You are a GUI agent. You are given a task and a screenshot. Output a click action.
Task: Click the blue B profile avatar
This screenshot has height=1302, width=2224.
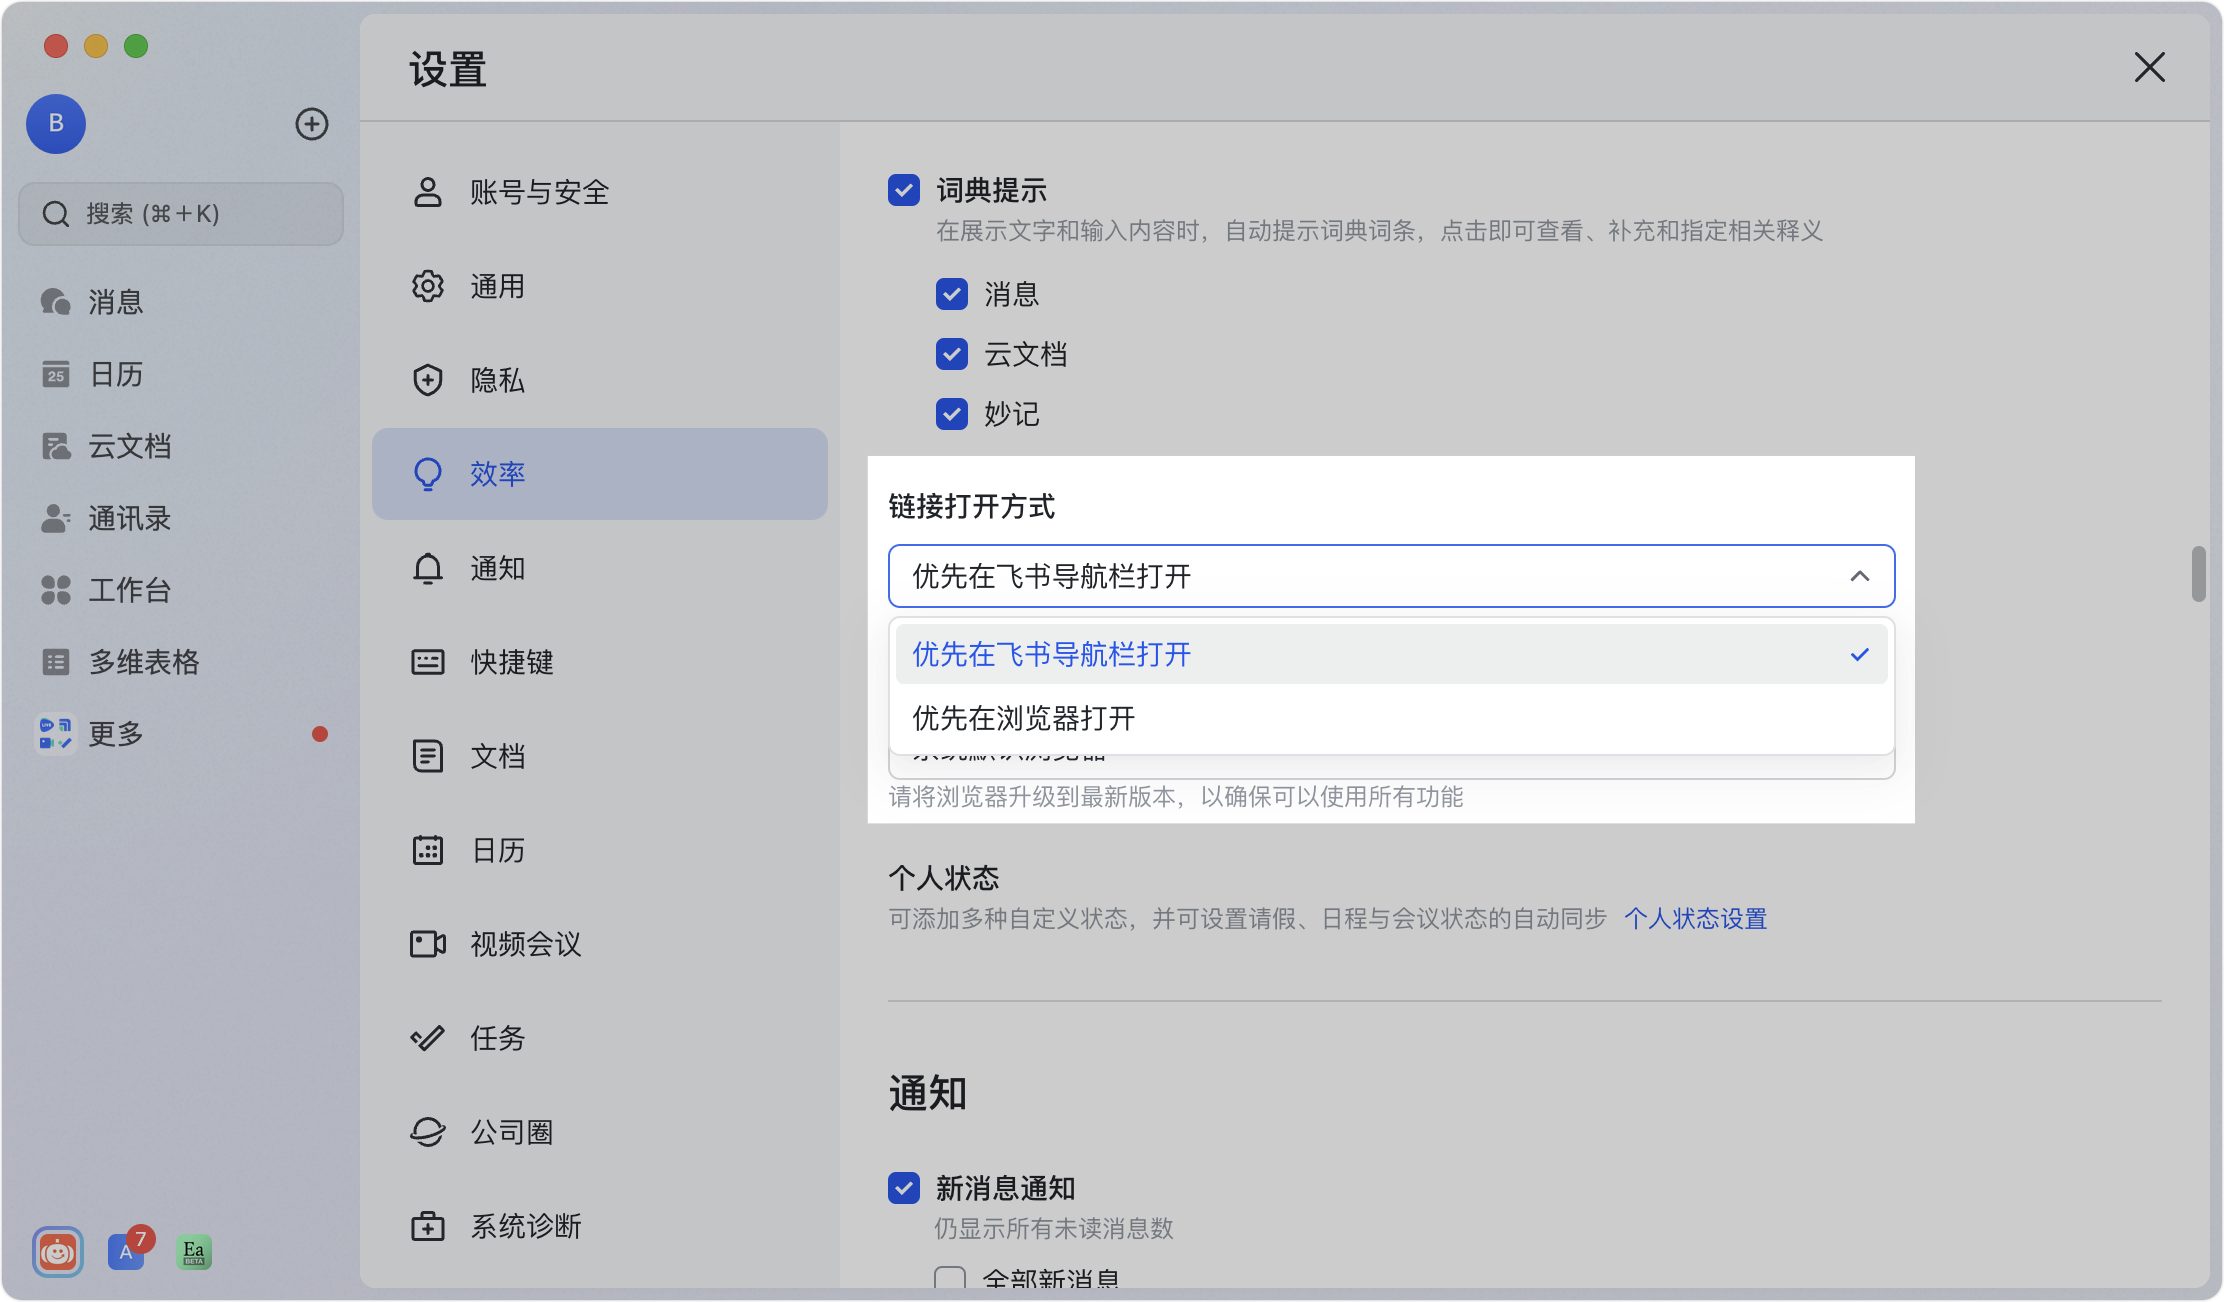coord(56,124)
